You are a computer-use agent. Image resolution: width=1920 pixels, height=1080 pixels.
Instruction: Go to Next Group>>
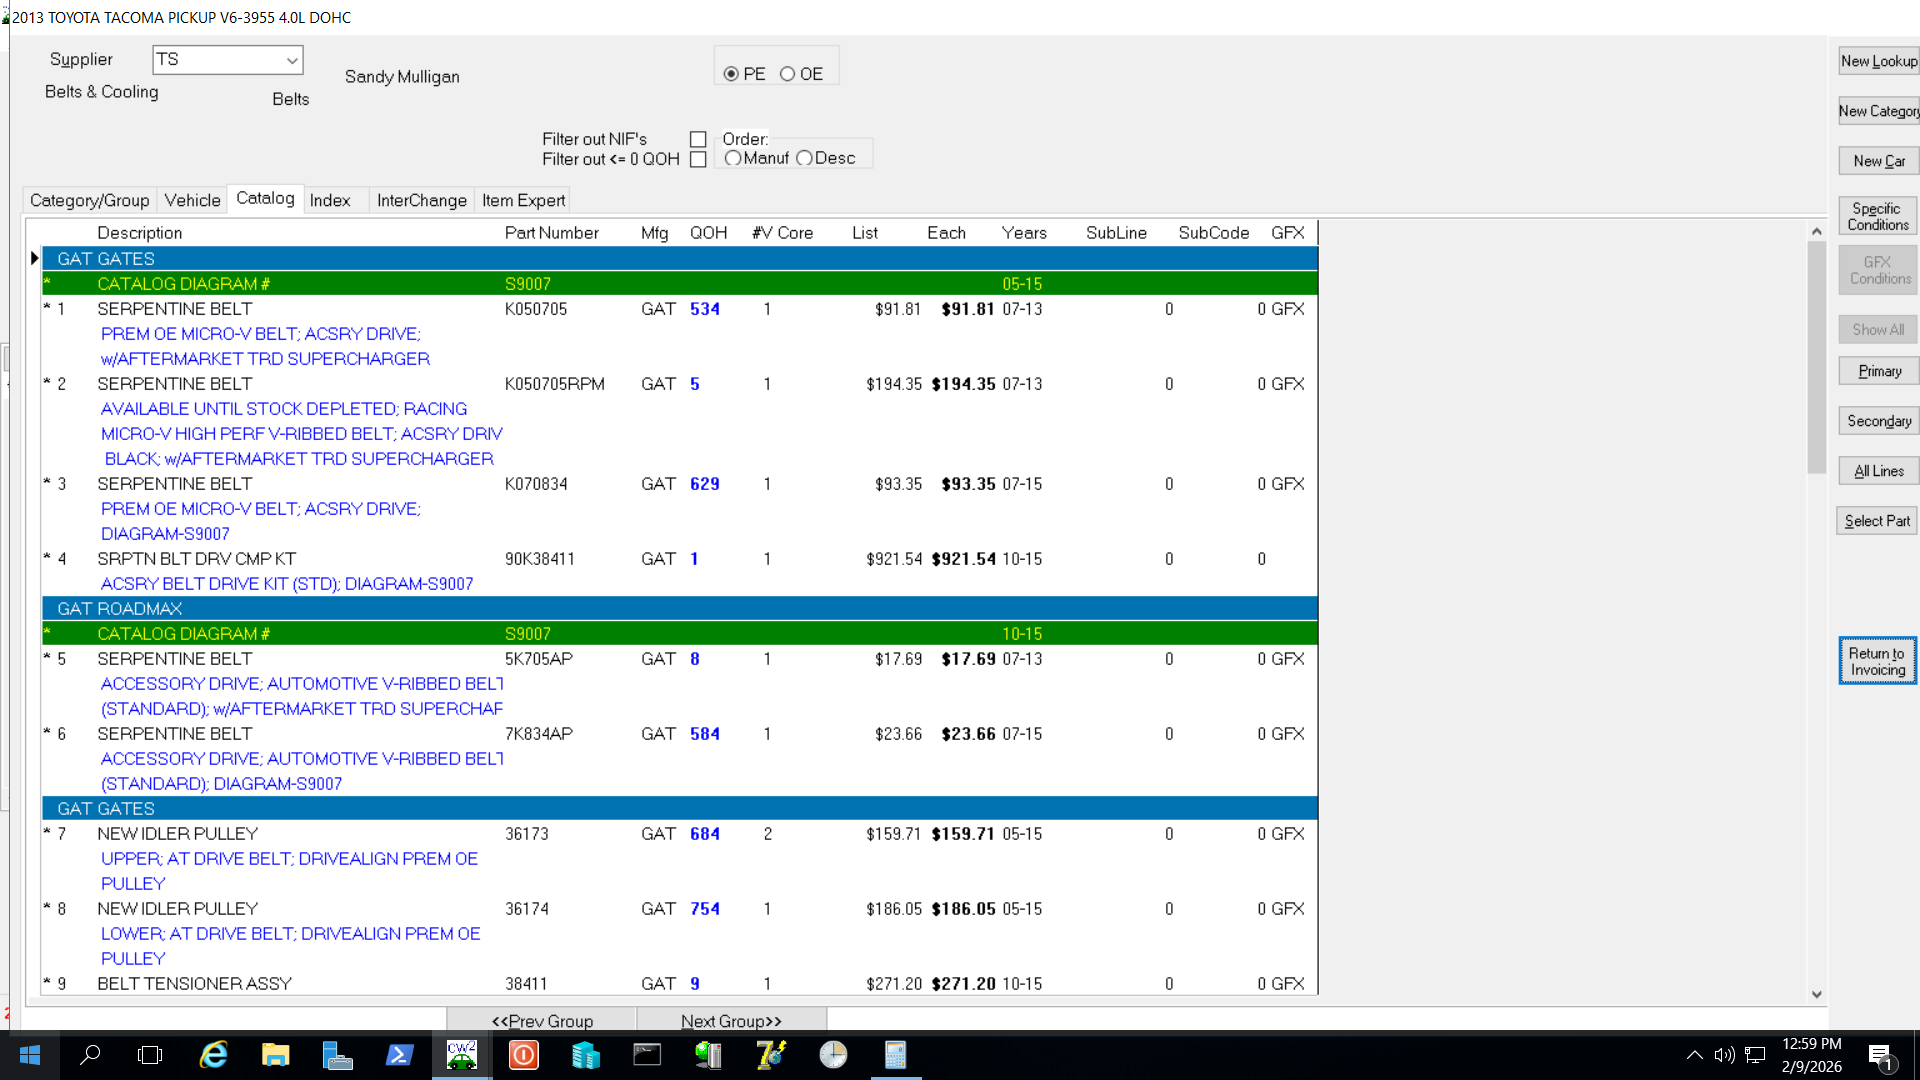(x=731, y=1021)
